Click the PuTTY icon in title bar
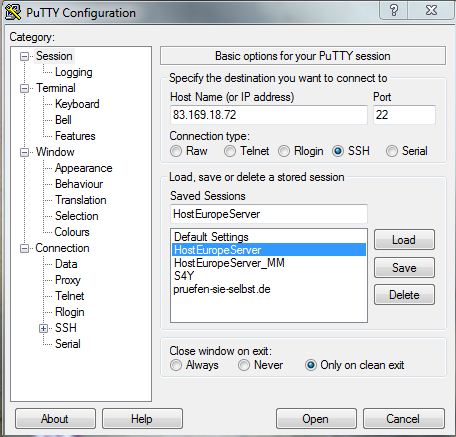Viewport: 456px width, 437px height. click(x=13, y=12)
